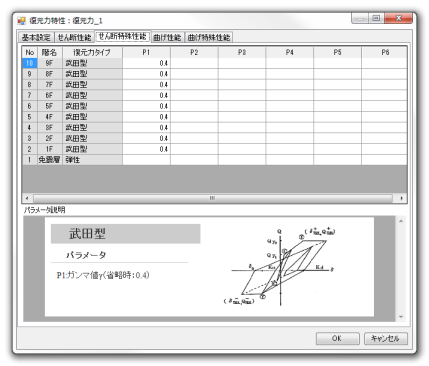429x366 pixels.
Task: Click the table's right scroll arrow
Action: point(402,198)
